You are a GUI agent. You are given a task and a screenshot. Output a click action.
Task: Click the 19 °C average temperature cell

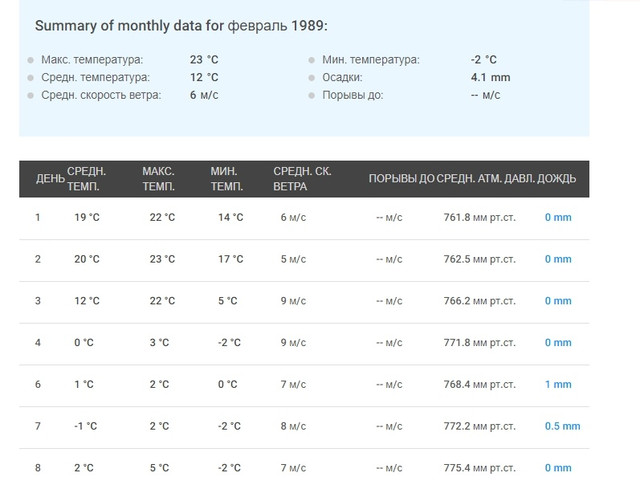[x=87, y=217]
